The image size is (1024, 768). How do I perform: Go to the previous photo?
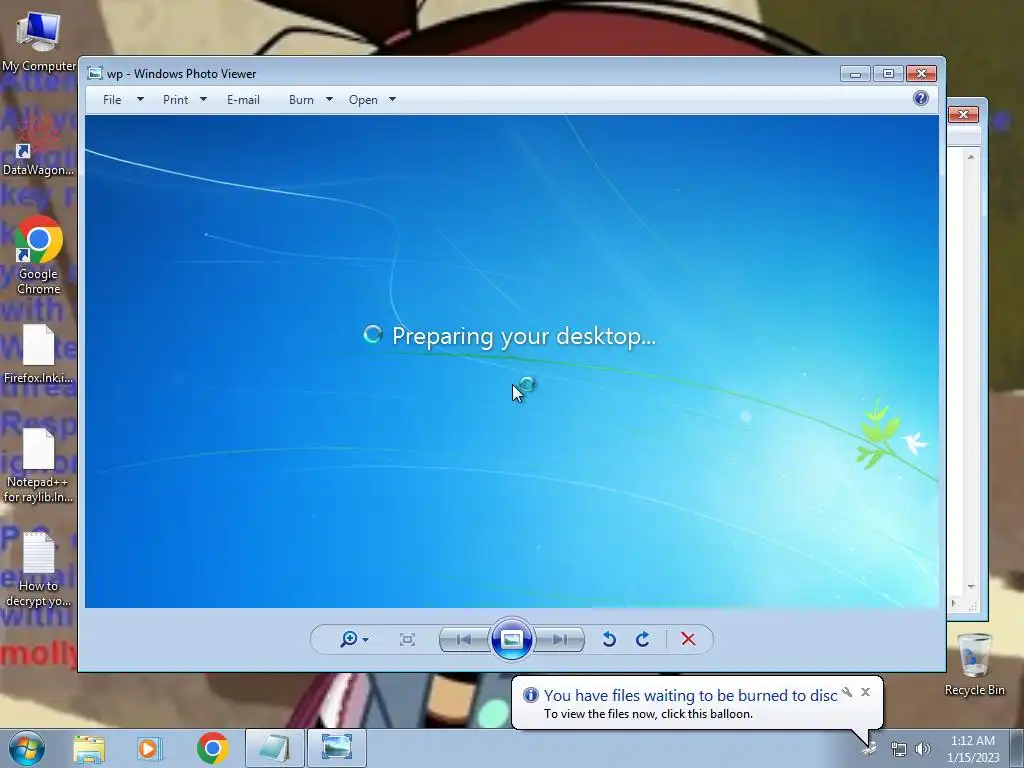(x=464, y=639)
